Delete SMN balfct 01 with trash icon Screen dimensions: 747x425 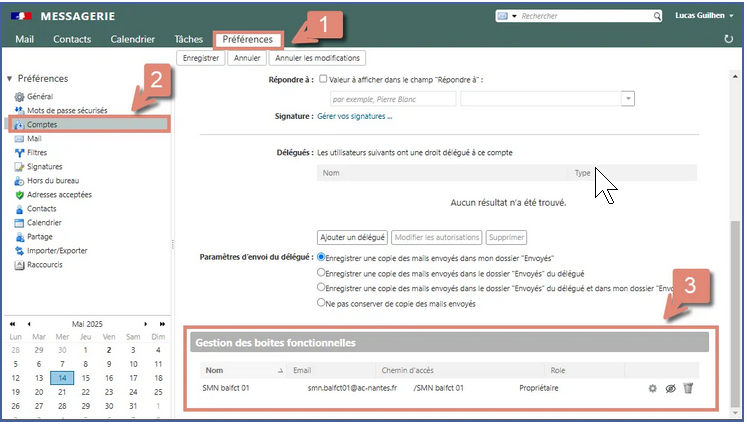point(688,388)
